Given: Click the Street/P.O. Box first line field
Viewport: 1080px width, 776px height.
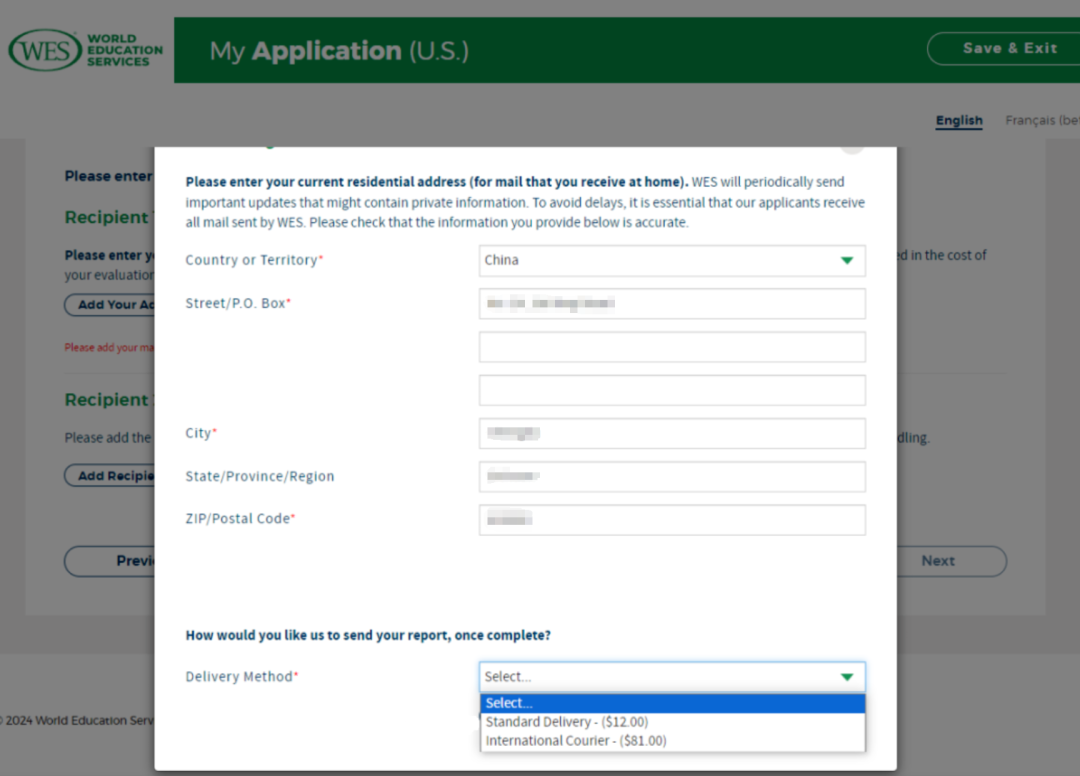Looking at the screenshot, I should pos(671,303).
